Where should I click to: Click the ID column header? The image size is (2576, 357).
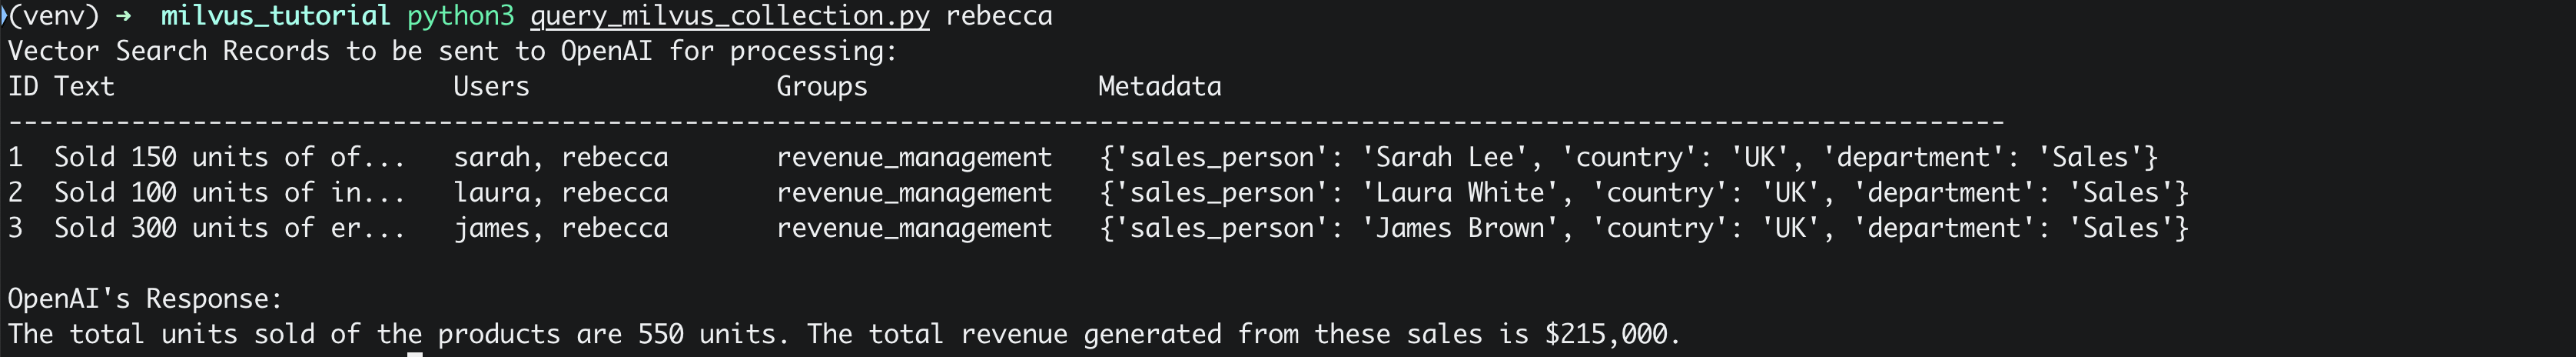tap(23, 87)
